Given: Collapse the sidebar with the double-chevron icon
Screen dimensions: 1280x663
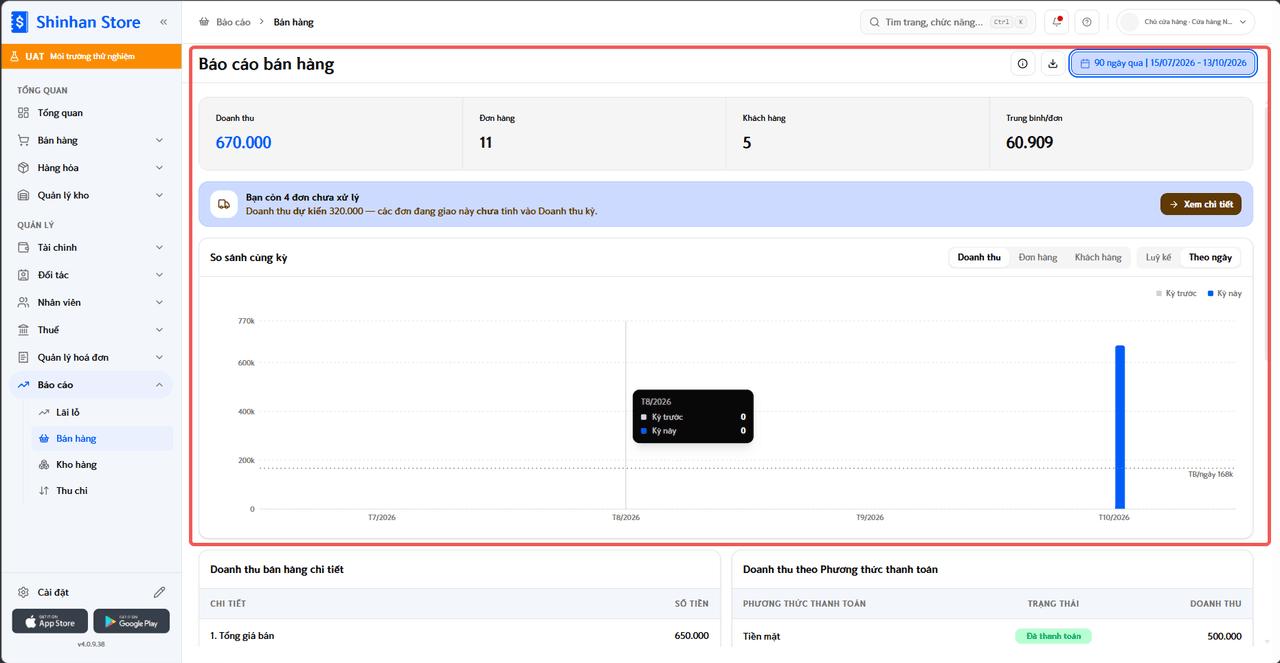Looking at the screenshot, I should click(x=164, y=21).
